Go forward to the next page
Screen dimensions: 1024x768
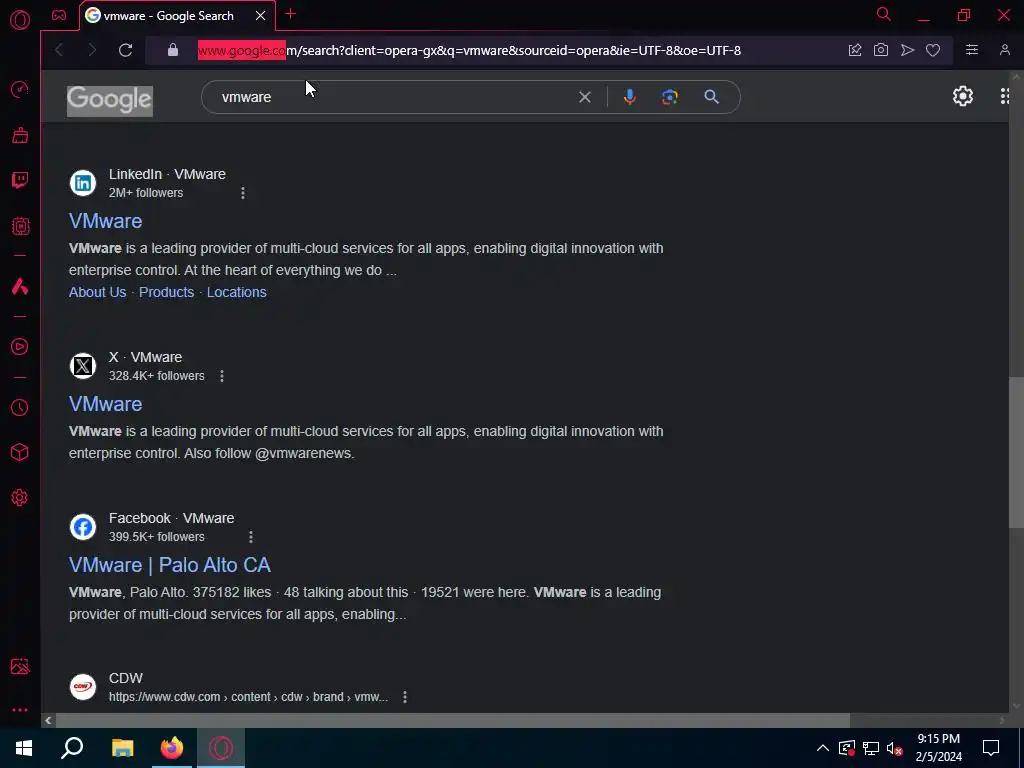(x=92, y=50)
